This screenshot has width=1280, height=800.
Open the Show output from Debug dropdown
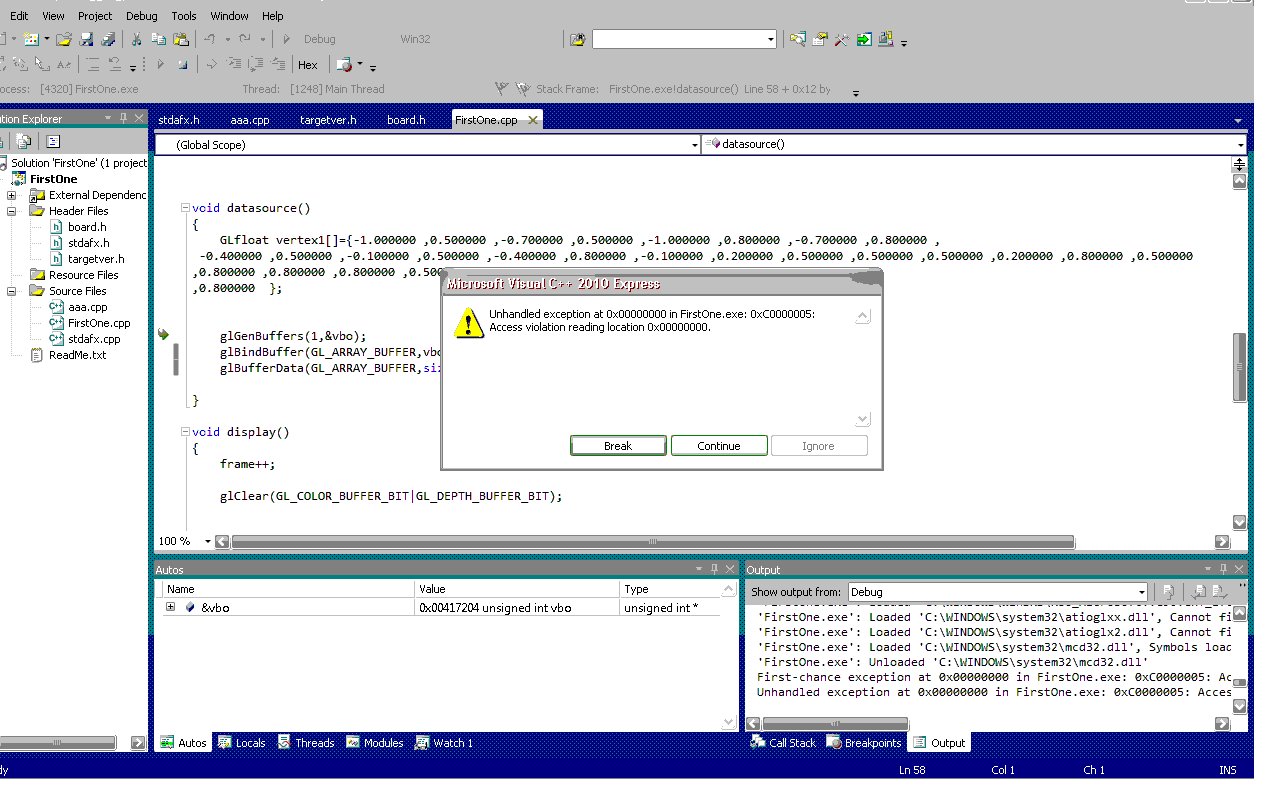(1142, 591)
